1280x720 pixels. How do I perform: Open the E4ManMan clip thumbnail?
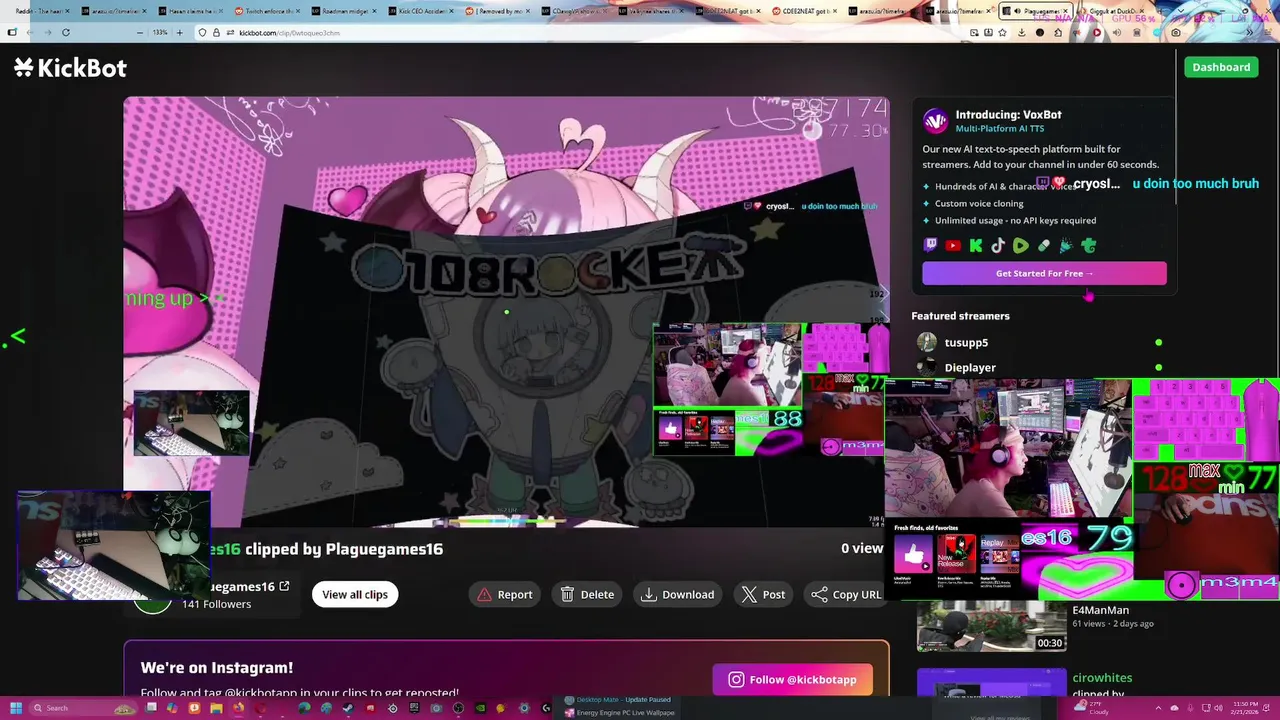992,627
